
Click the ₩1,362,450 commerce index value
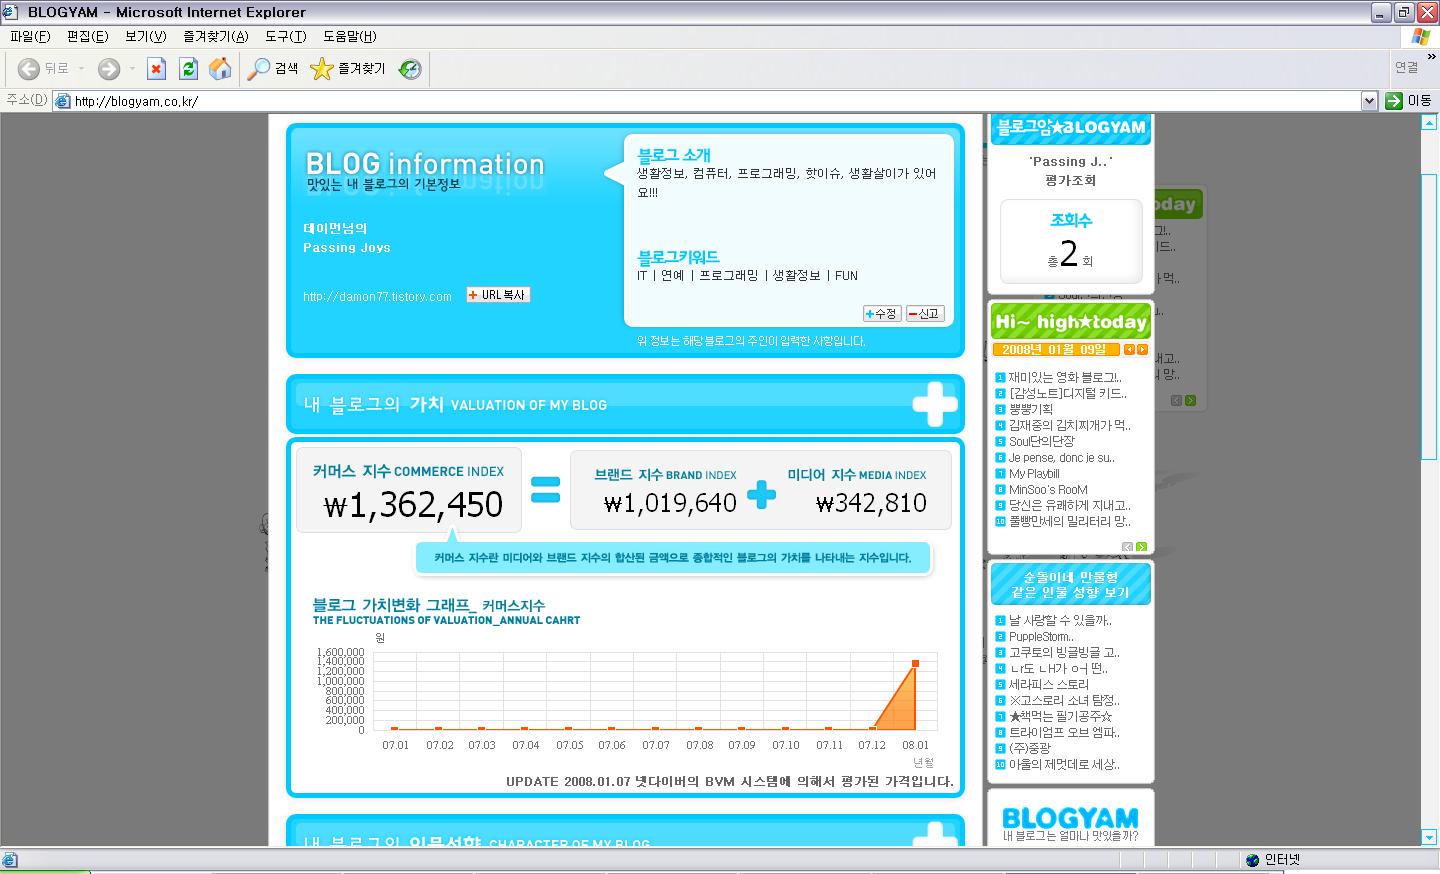pos(413,505)
